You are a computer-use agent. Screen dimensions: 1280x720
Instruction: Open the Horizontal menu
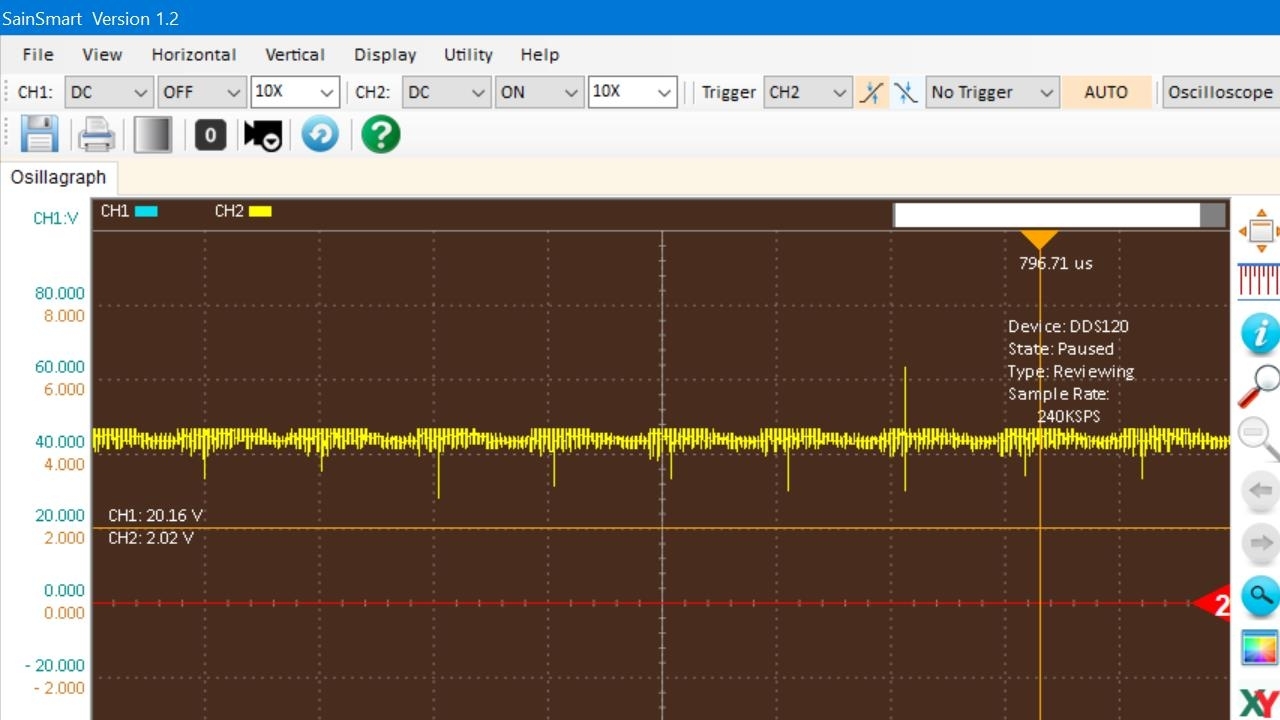(x=193, y=55)
